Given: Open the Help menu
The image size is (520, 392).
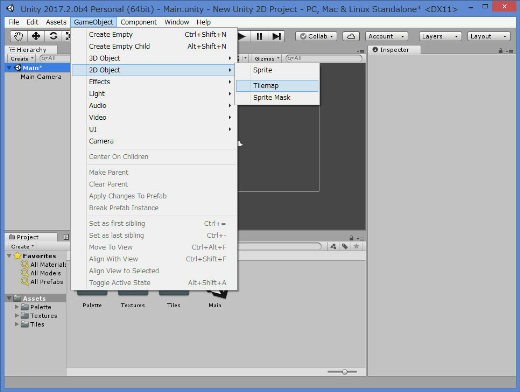Looking at the screenshot, I should coord(203,22).
